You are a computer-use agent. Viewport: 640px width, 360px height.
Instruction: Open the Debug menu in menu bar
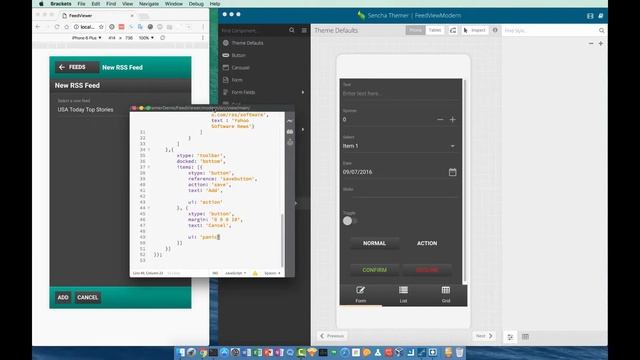point(196,4)
